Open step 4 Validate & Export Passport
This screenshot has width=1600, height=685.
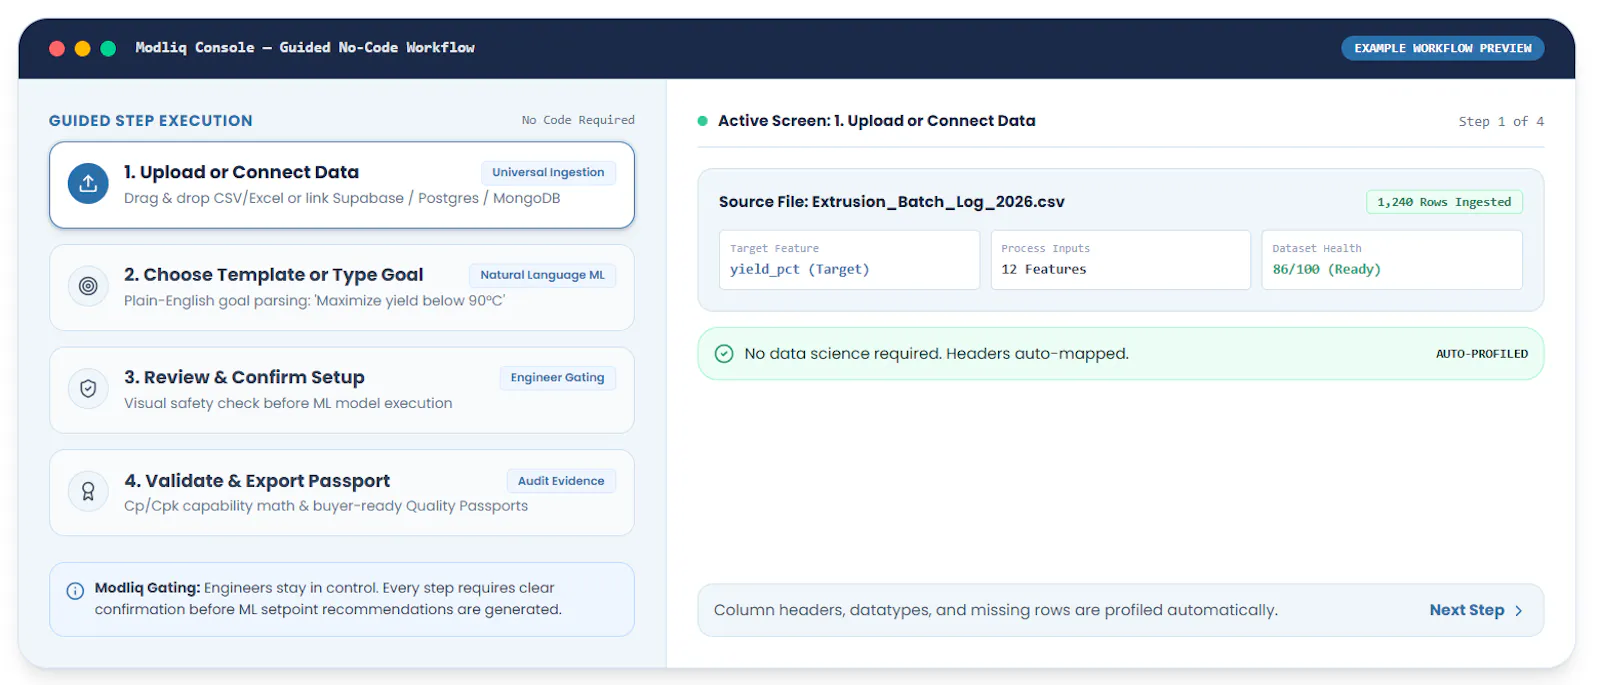pos(342,493)
